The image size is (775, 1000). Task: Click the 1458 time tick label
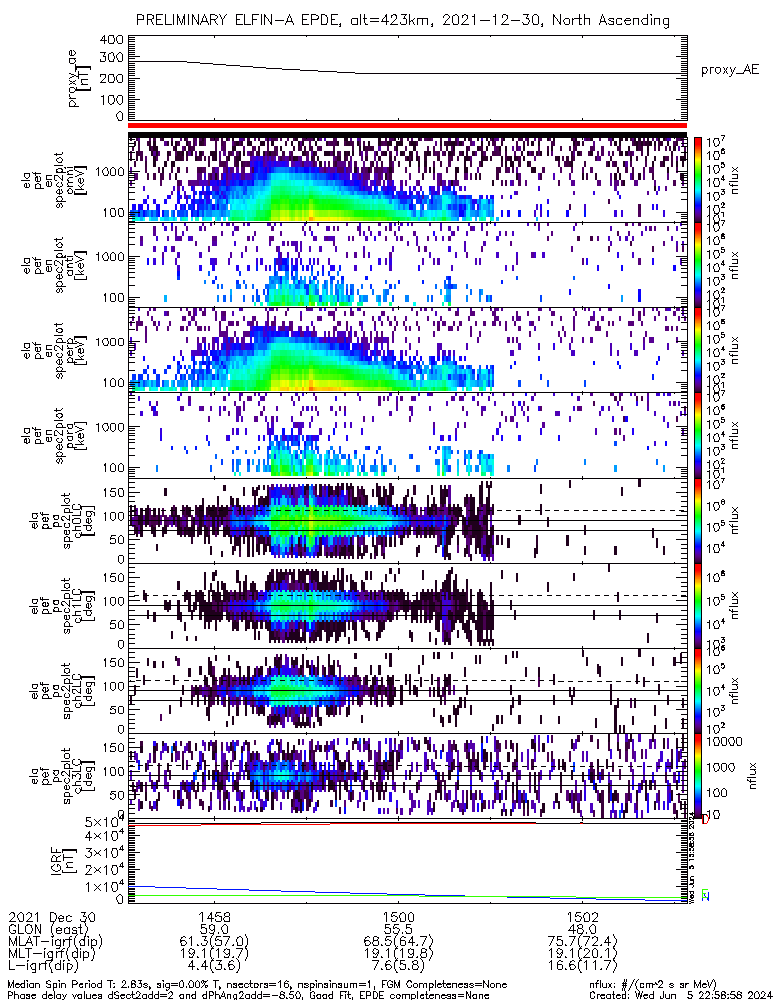click(214, 917)
